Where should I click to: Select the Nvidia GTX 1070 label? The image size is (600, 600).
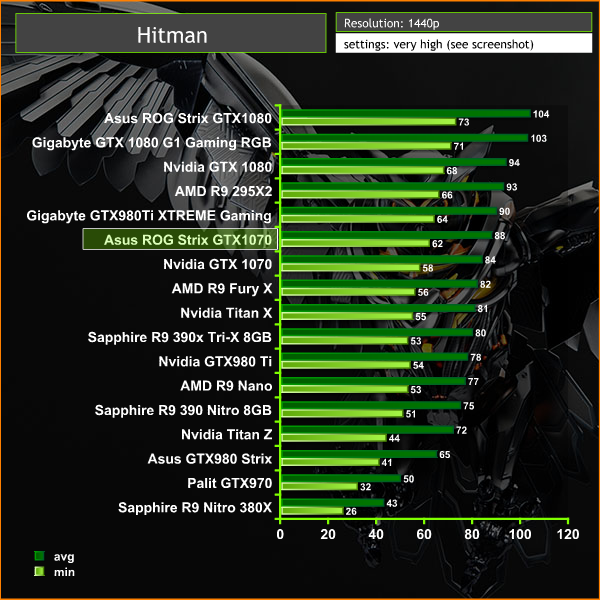tap(217, 264)
